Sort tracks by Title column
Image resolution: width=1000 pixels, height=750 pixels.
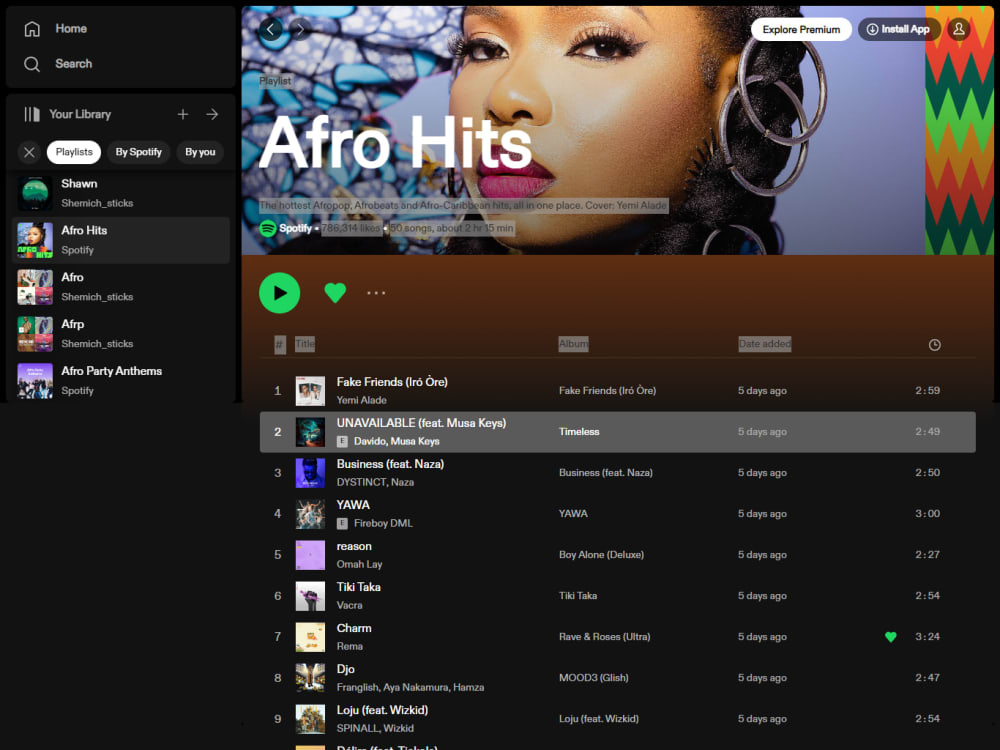coord(305,344)
